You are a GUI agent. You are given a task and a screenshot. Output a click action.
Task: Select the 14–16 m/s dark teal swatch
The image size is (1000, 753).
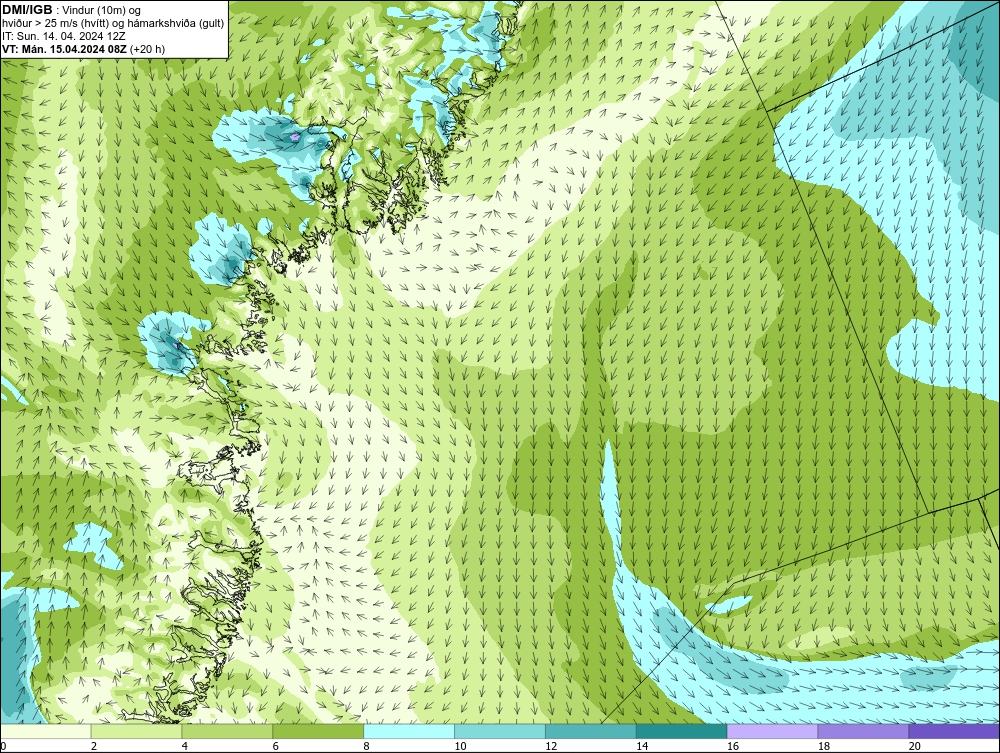coord(681,731)
